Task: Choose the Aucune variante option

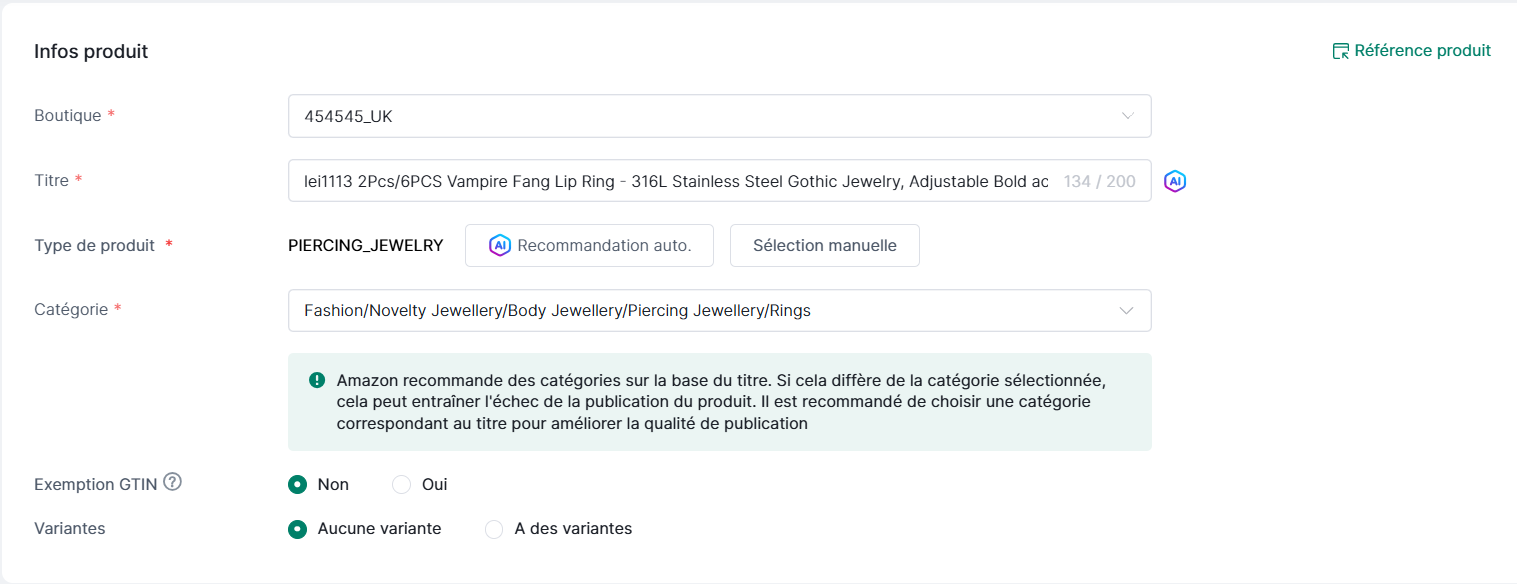Action: 297,529
